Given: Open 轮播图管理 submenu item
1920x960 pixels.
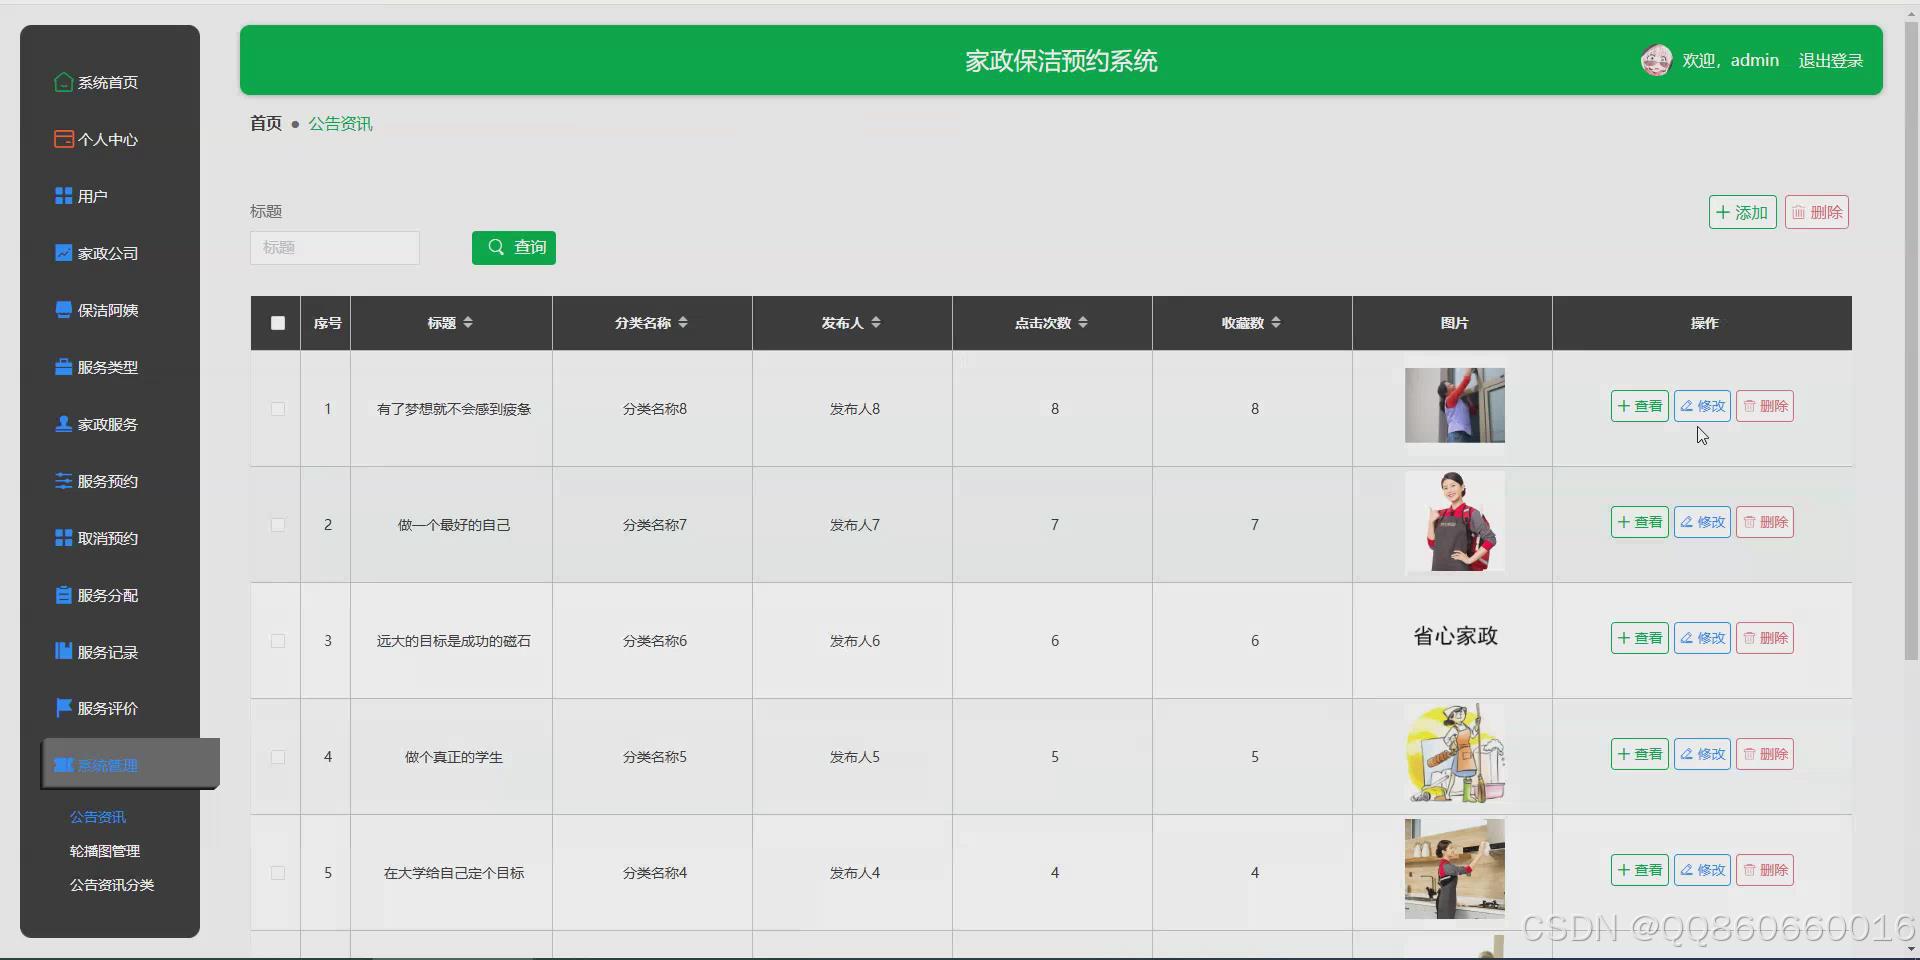Looking at the screenshot, I should click(105, 851).
